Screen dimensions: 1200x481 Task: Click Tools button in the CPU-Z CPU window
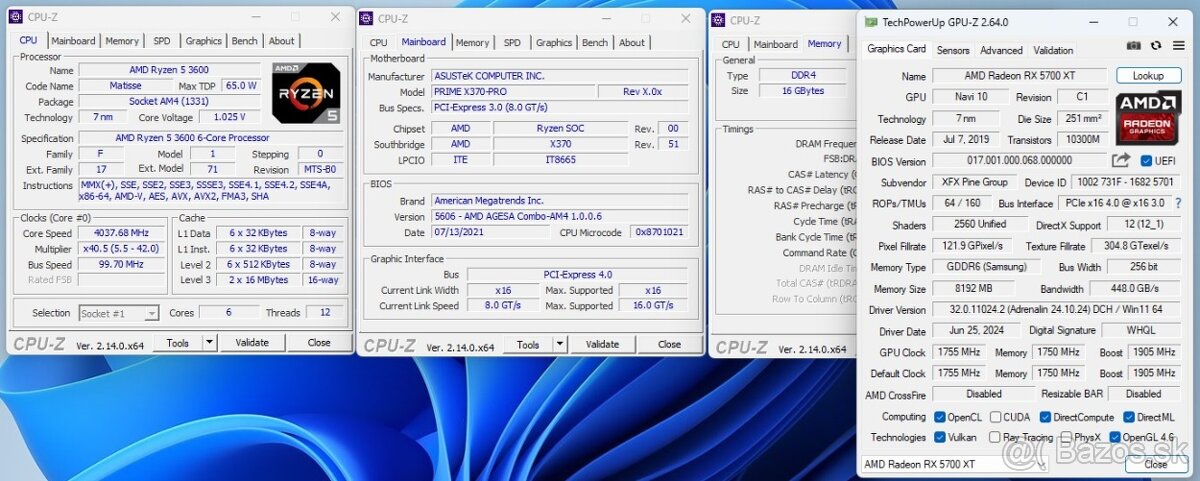tap(178, 342)
